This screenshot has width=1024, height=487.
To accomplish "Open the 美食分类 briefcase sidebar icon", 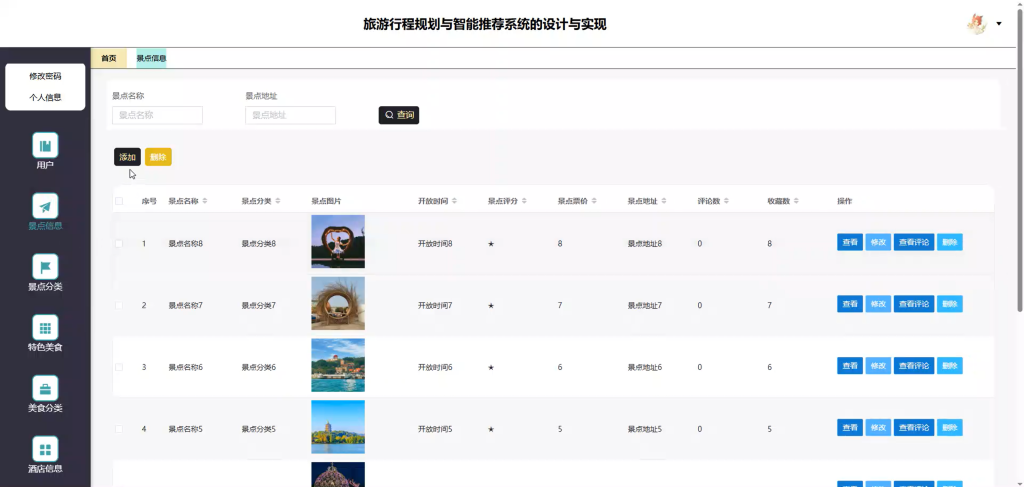I will click(45, 388).
